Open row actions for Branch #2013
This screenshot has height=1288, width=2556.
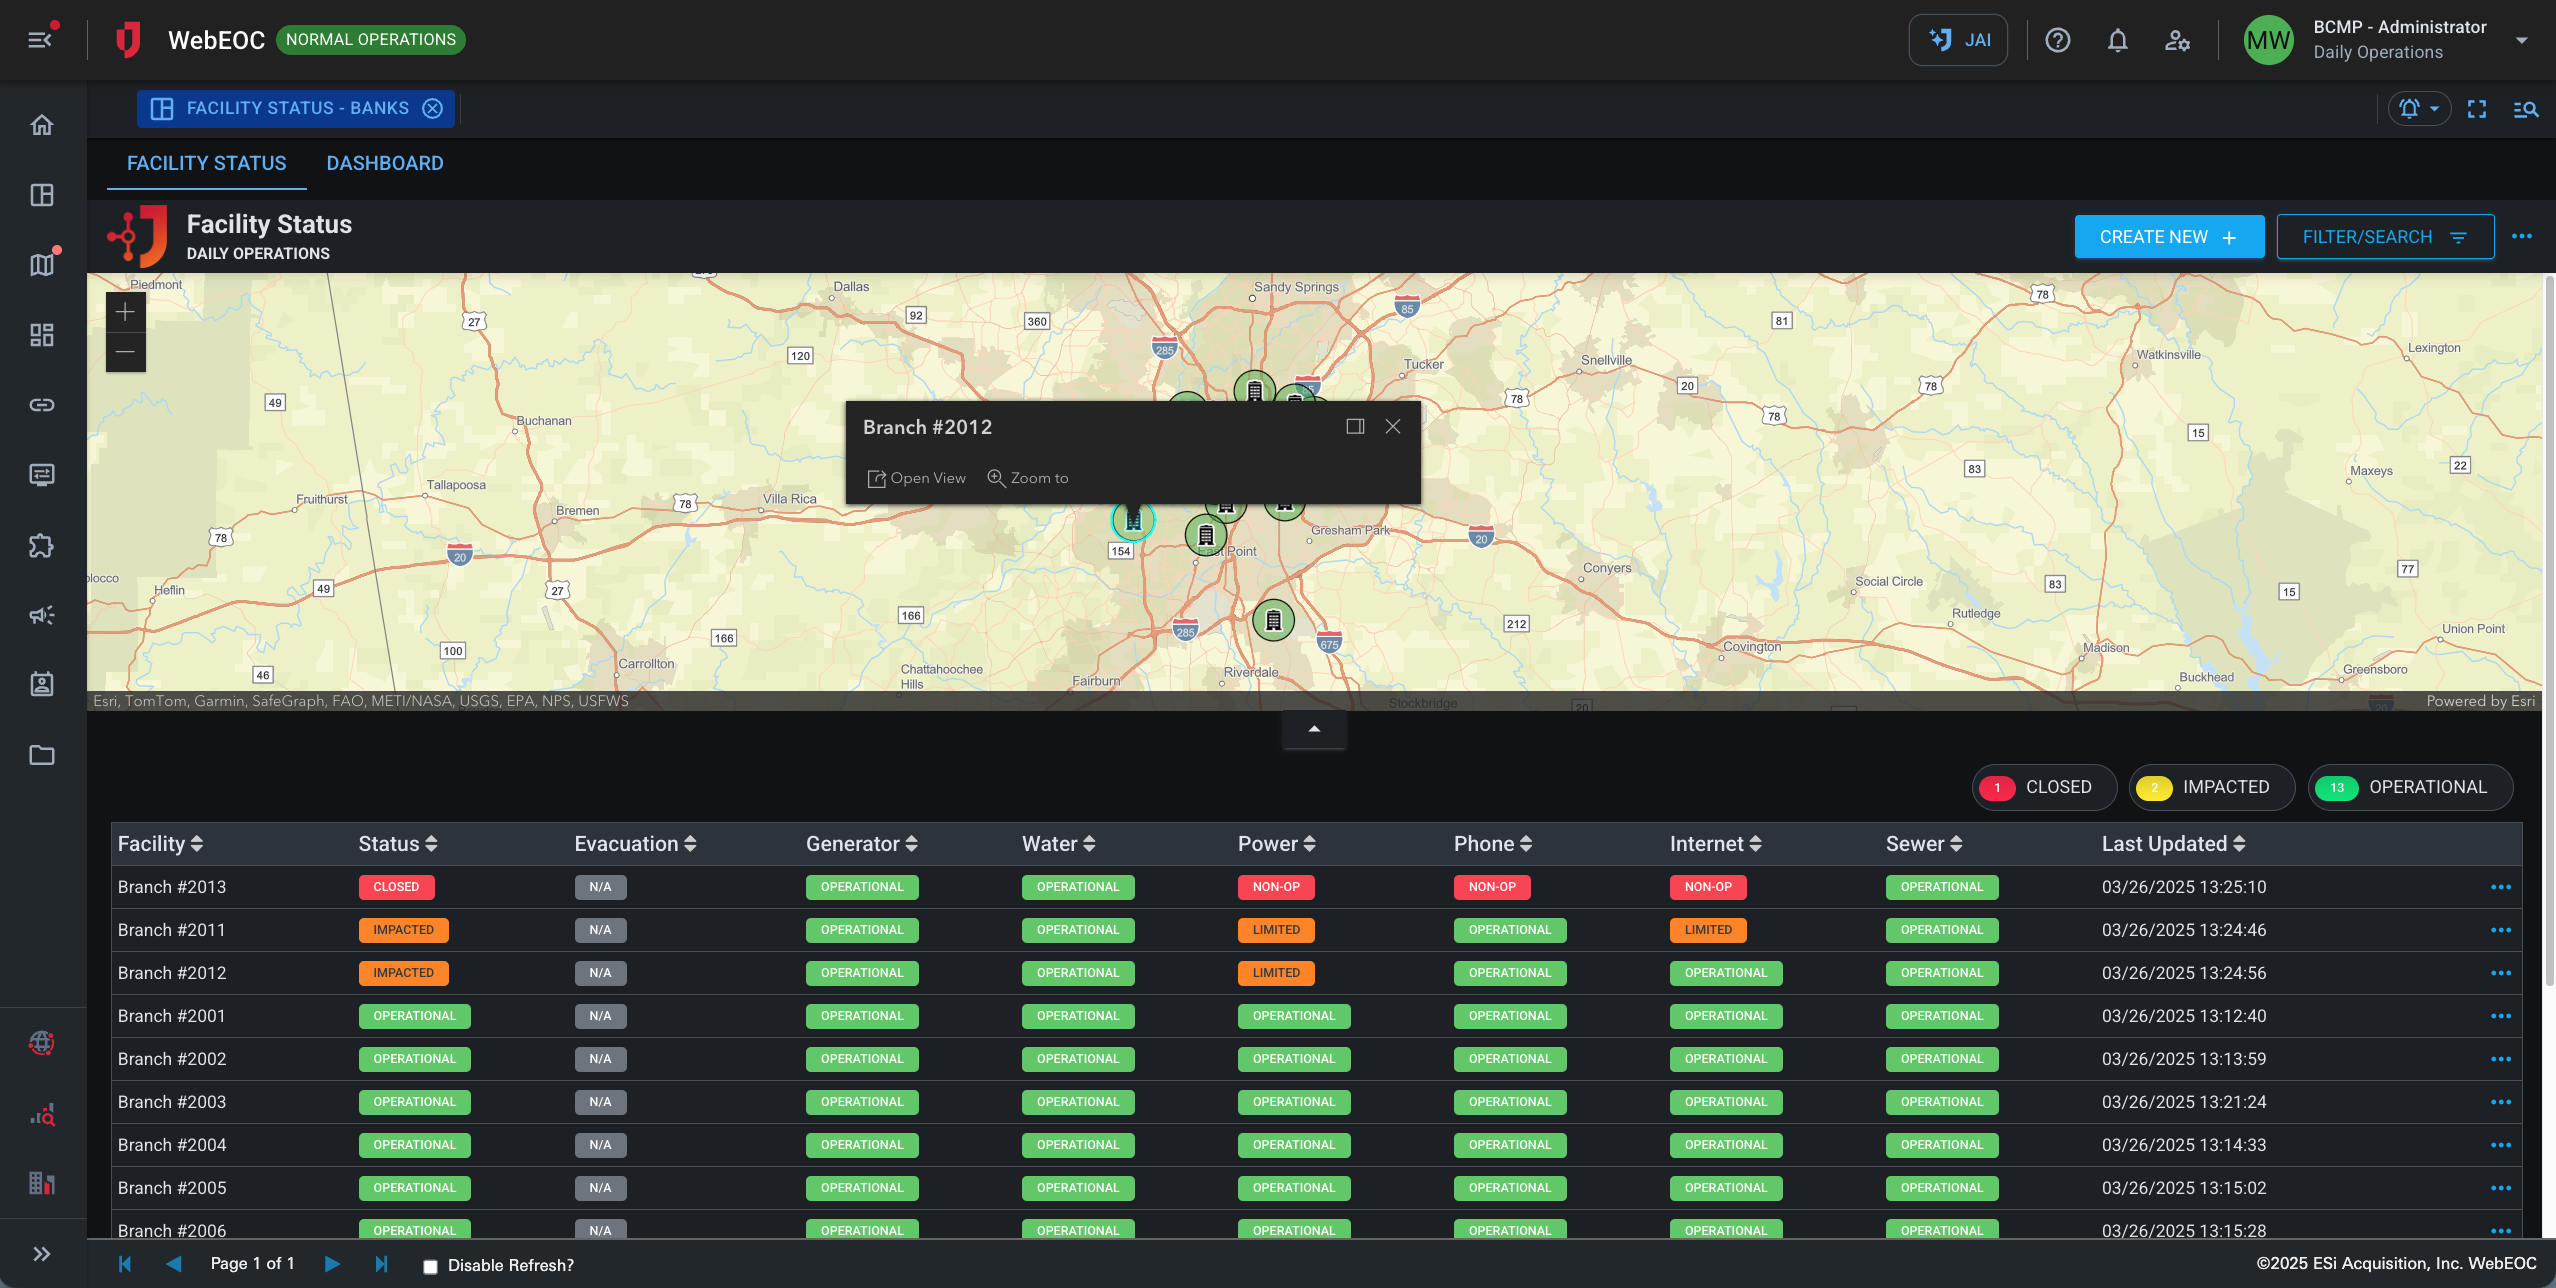point(2501,887)
